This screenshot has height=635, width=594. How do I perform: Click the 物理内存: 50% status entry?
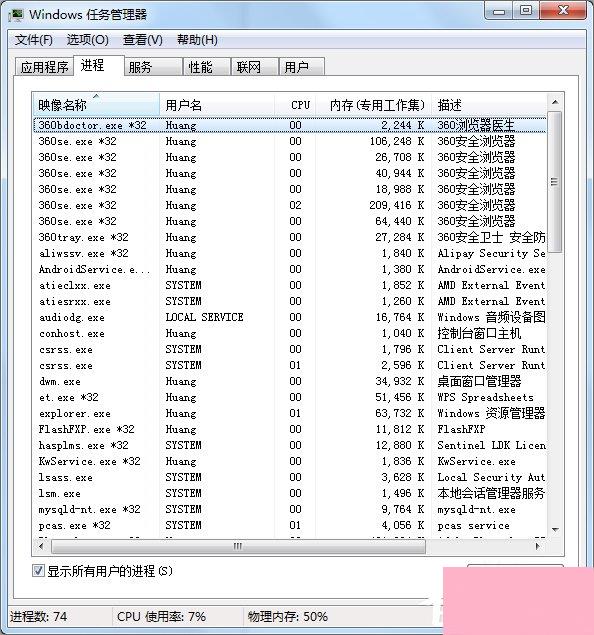click(x=287, y=616)
